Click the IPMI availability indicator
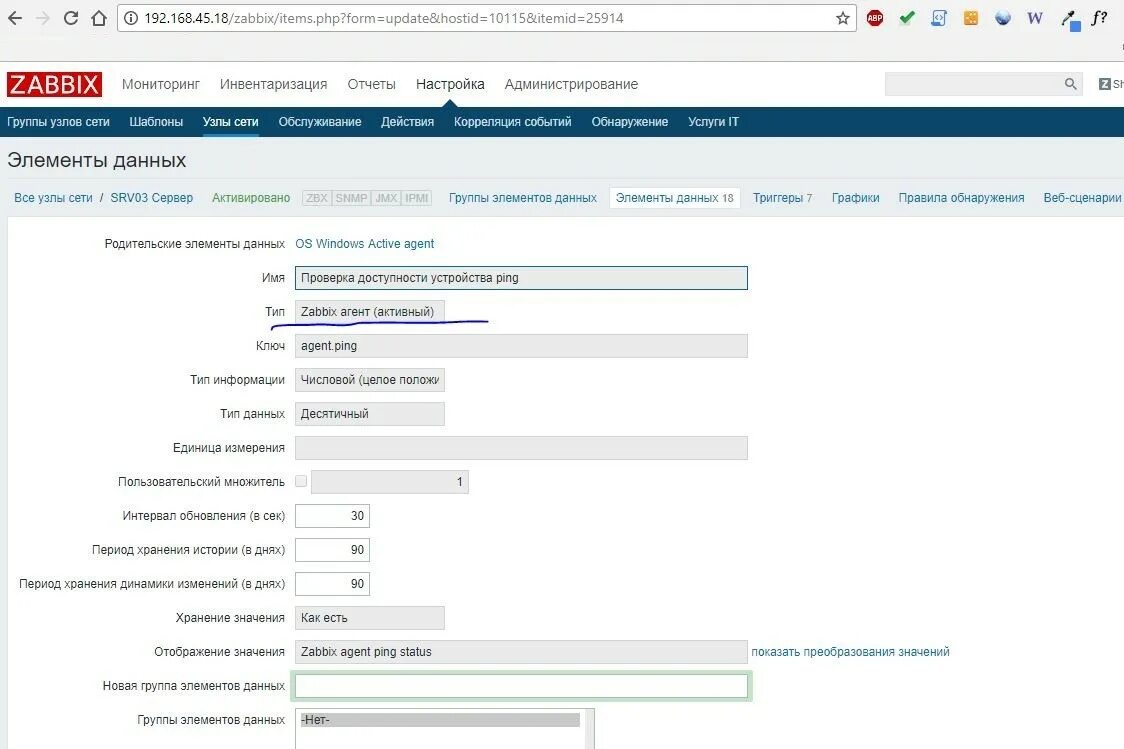Screen dimensions: 1124x749 (x=416, y=198)
